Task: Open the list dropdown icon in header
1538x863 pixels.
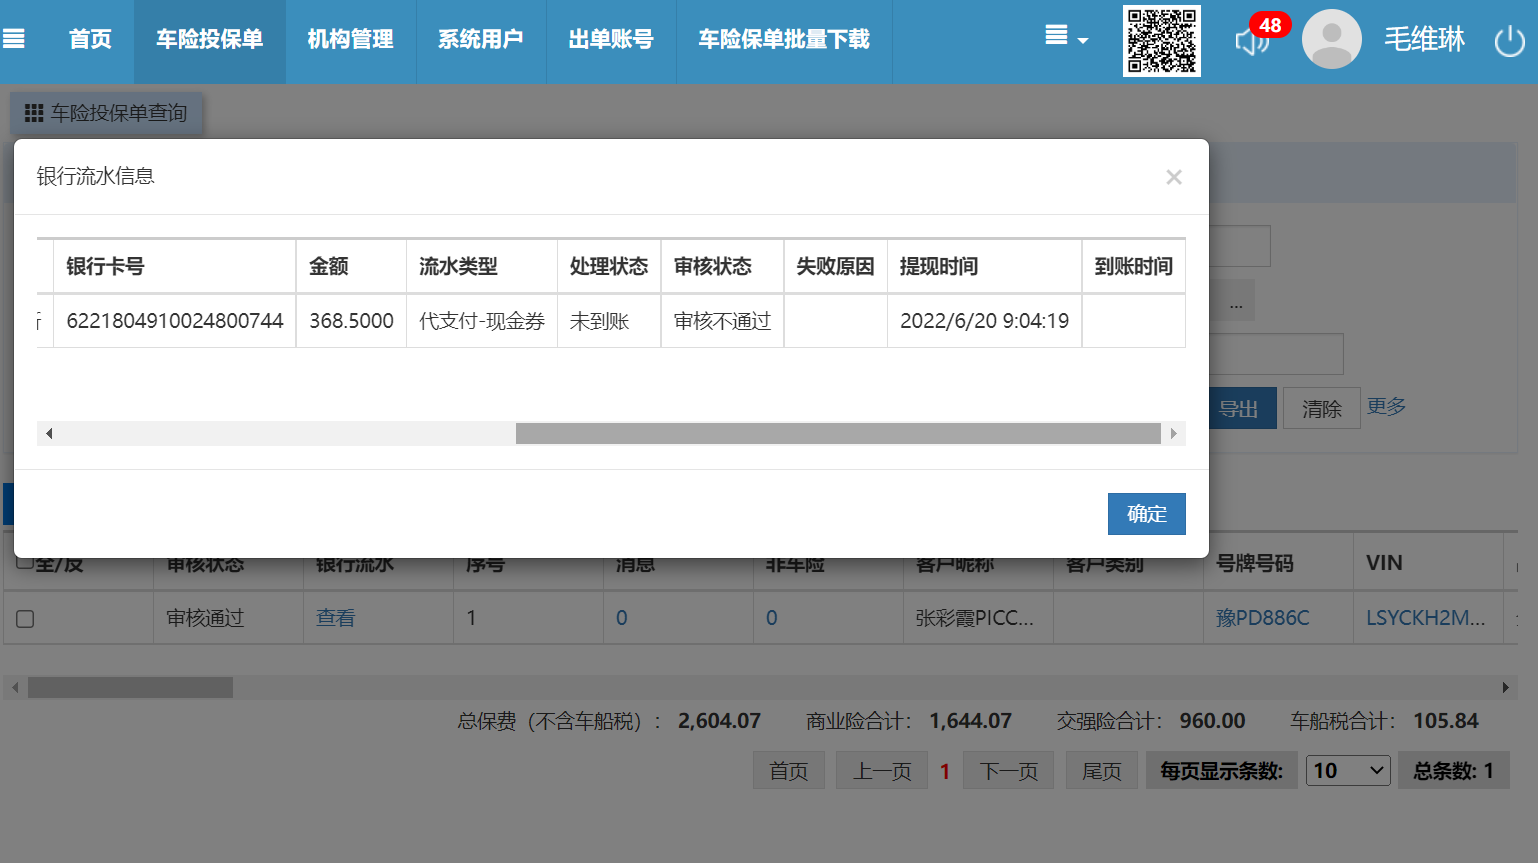Action: 1065,37
